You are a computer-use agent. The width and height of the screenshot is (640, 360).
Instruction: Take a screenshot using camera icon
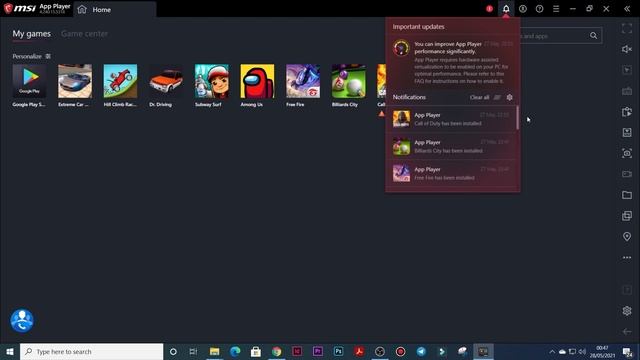627,153
